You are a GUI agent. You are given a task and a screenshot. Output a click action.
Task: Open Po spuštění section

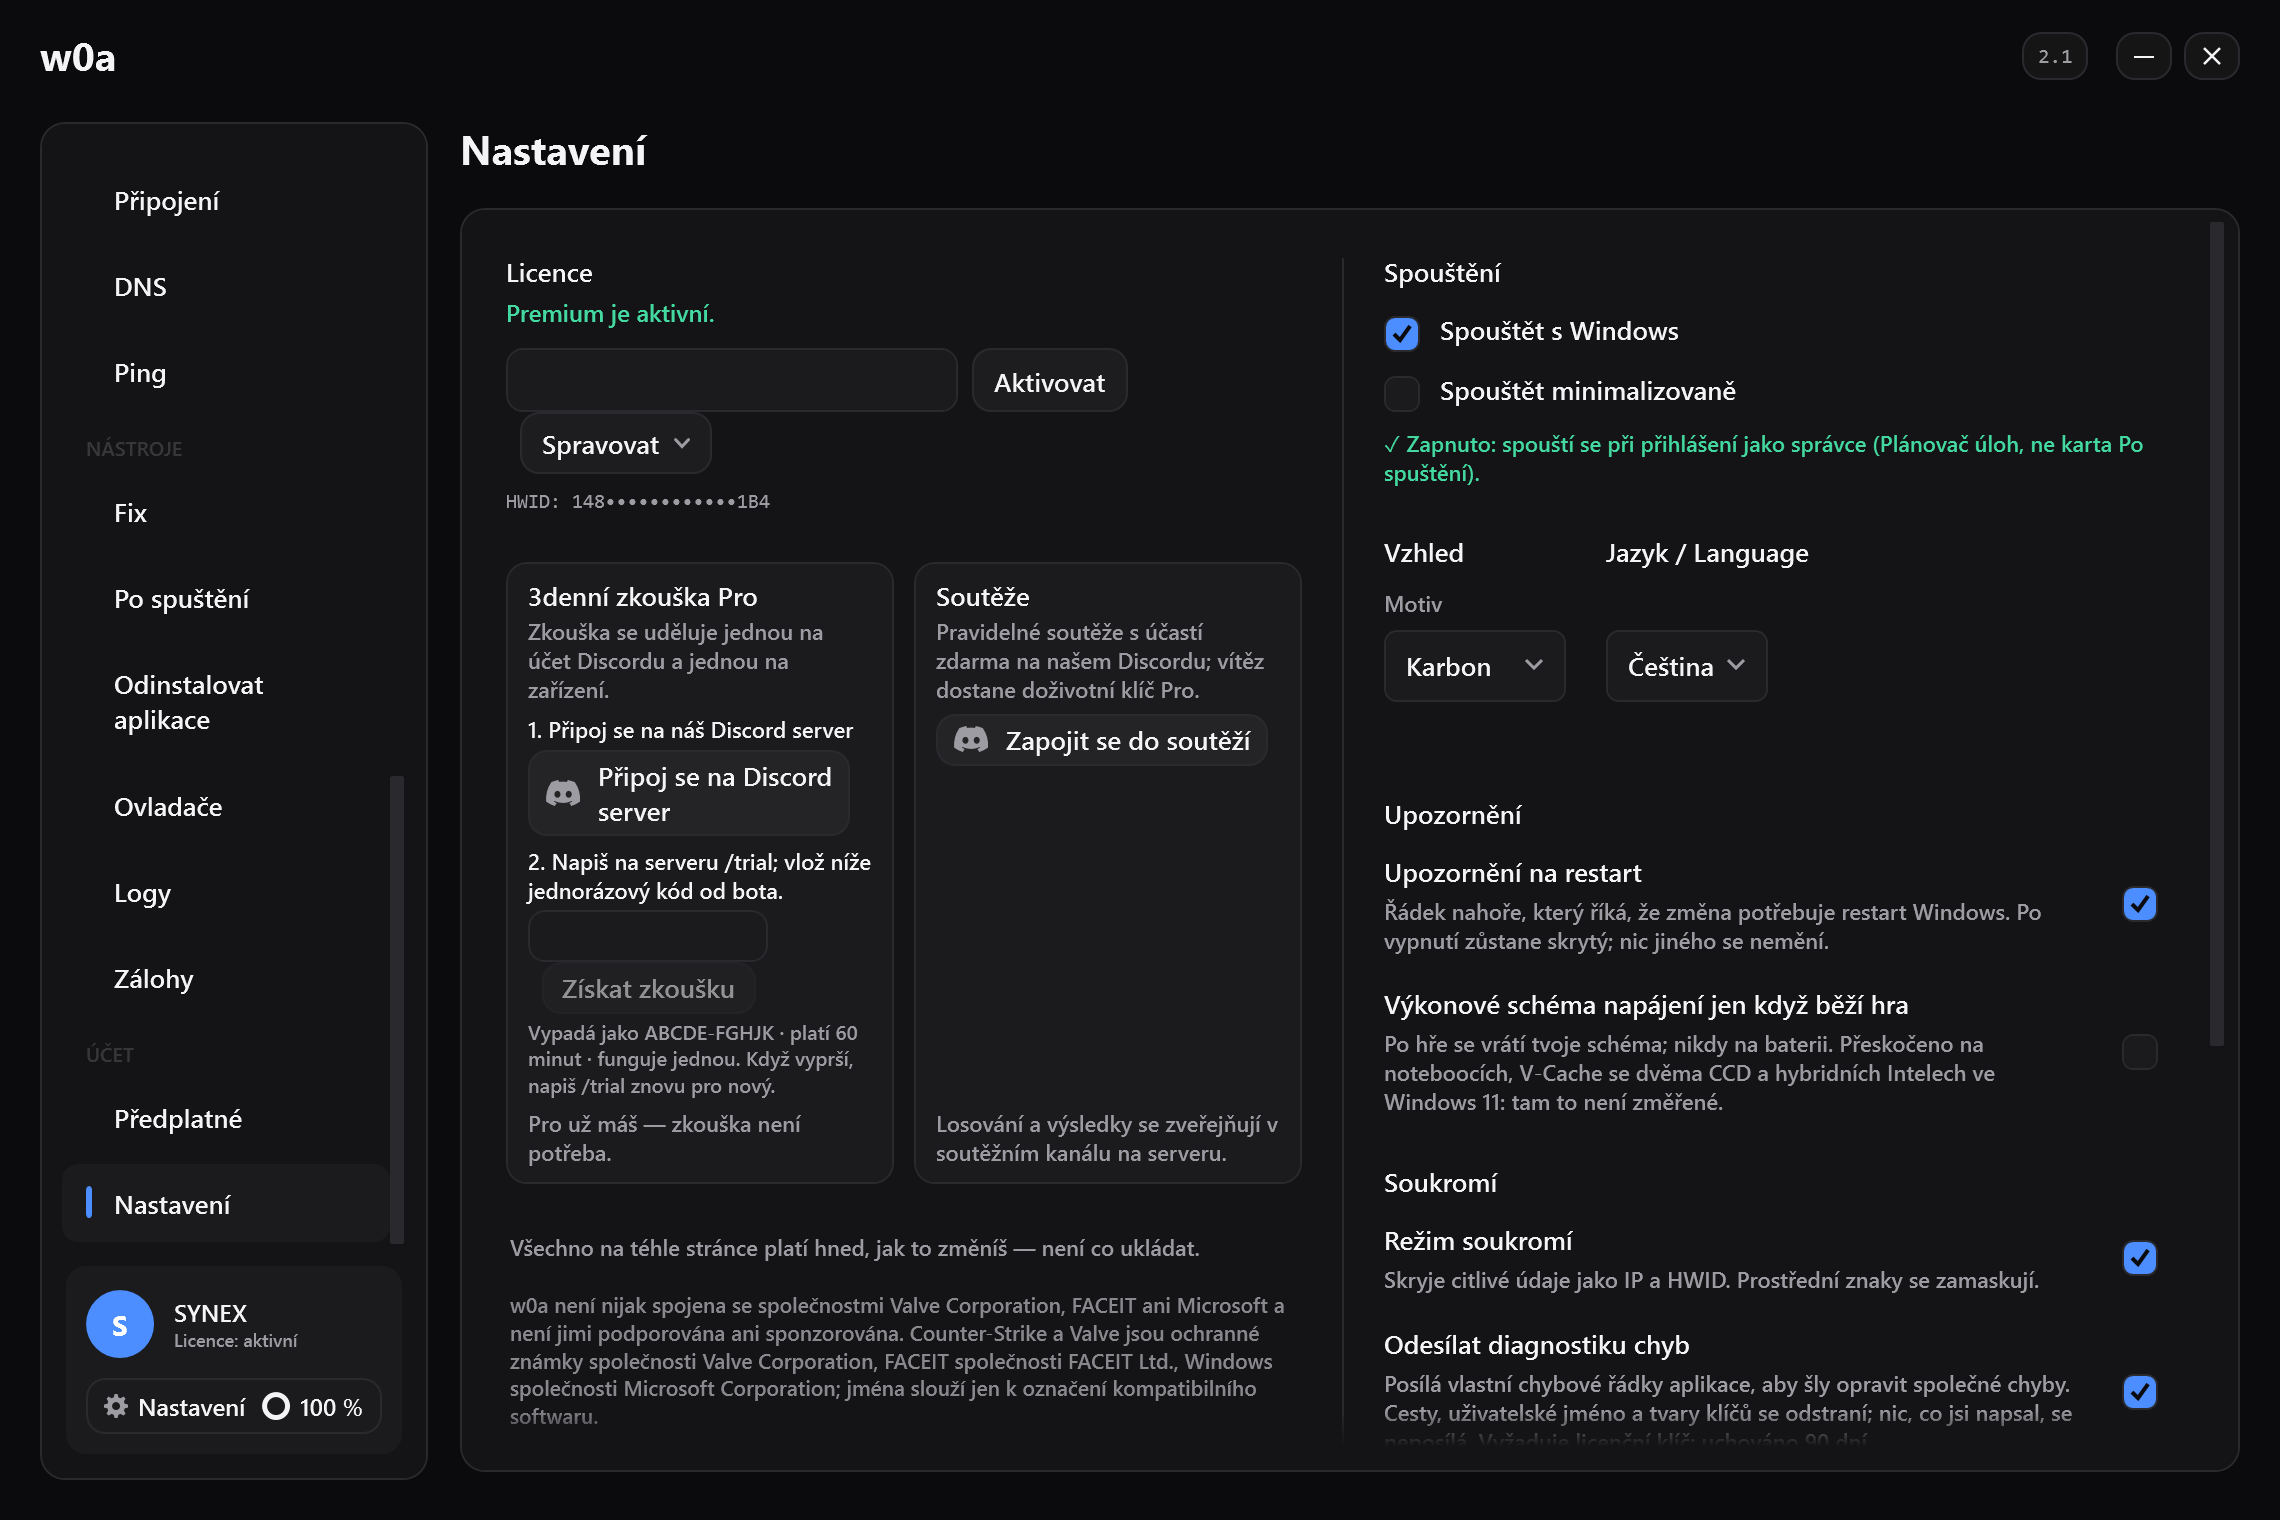(226, 599)
